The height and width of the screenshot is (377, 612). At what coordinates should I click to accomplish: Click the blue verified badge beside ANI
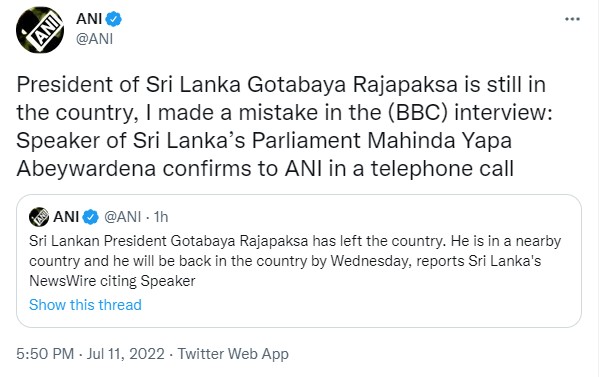point(114,19)
